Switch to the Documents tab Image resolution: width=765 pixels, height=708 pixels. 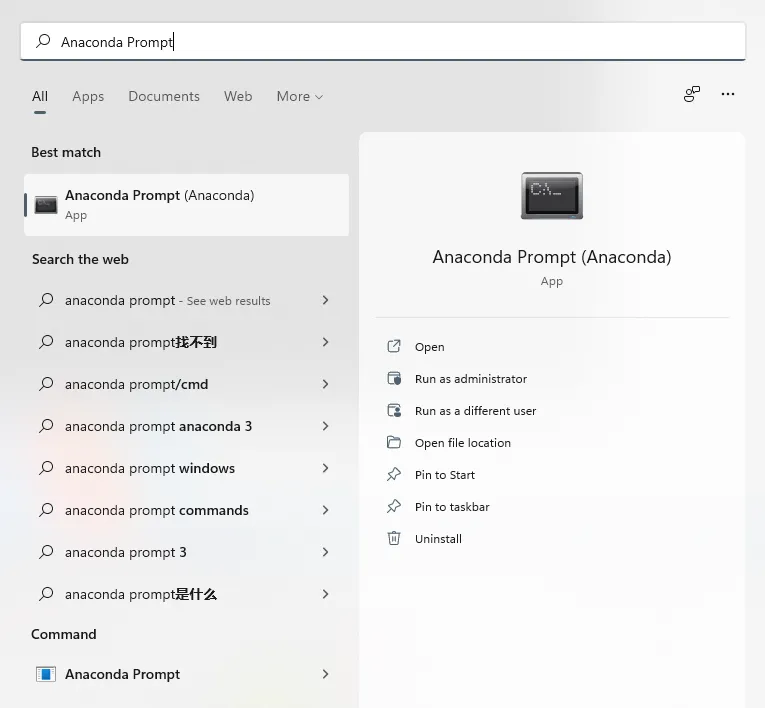164,96
